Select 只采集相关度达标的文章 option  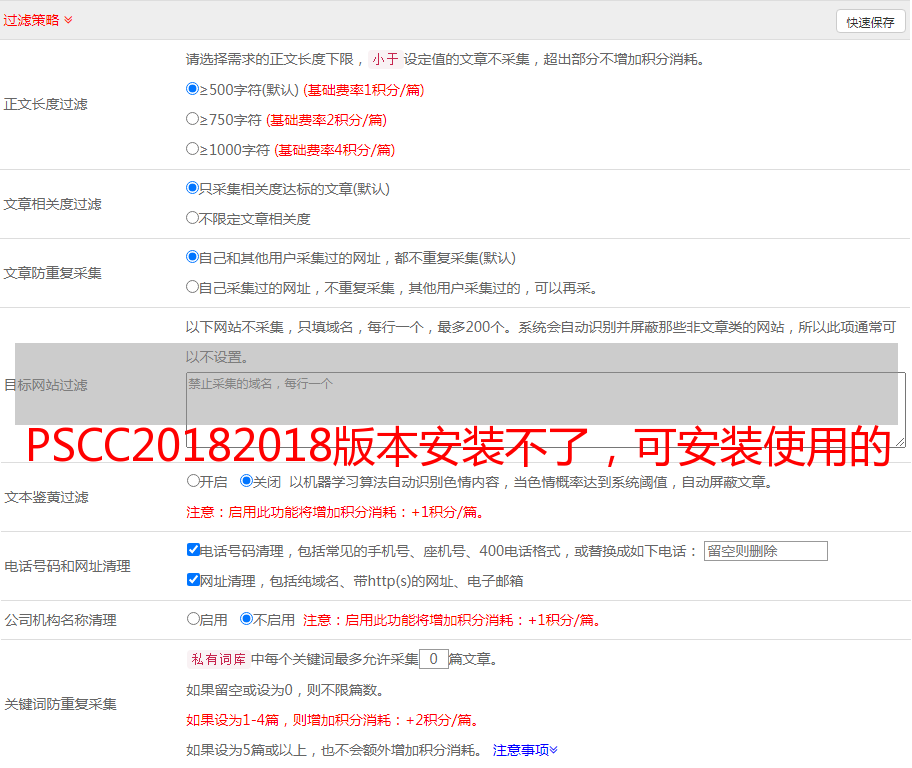point(193,188)
